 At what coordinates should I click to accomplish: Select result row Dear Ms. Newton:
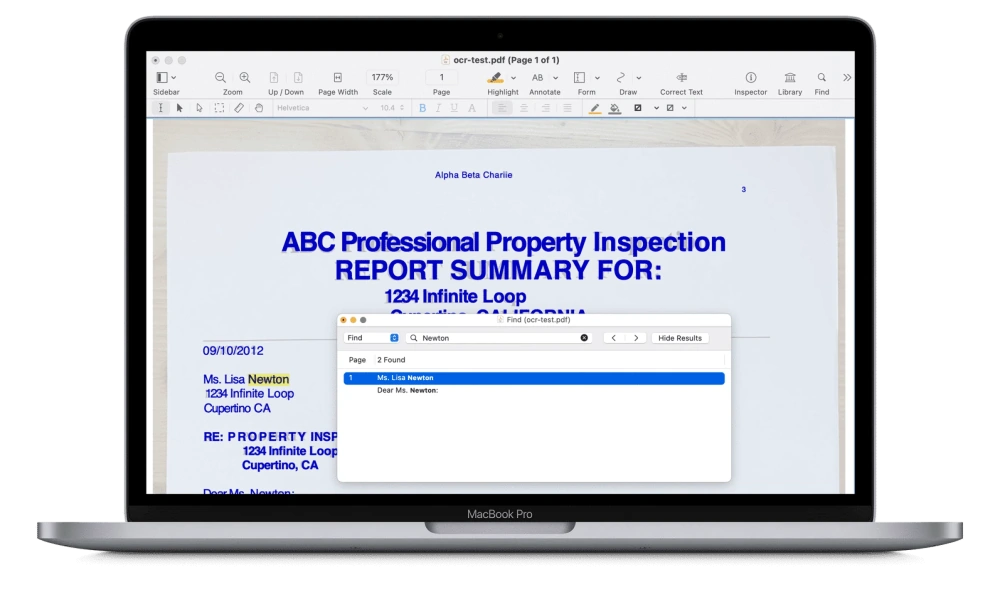[534, 390]
